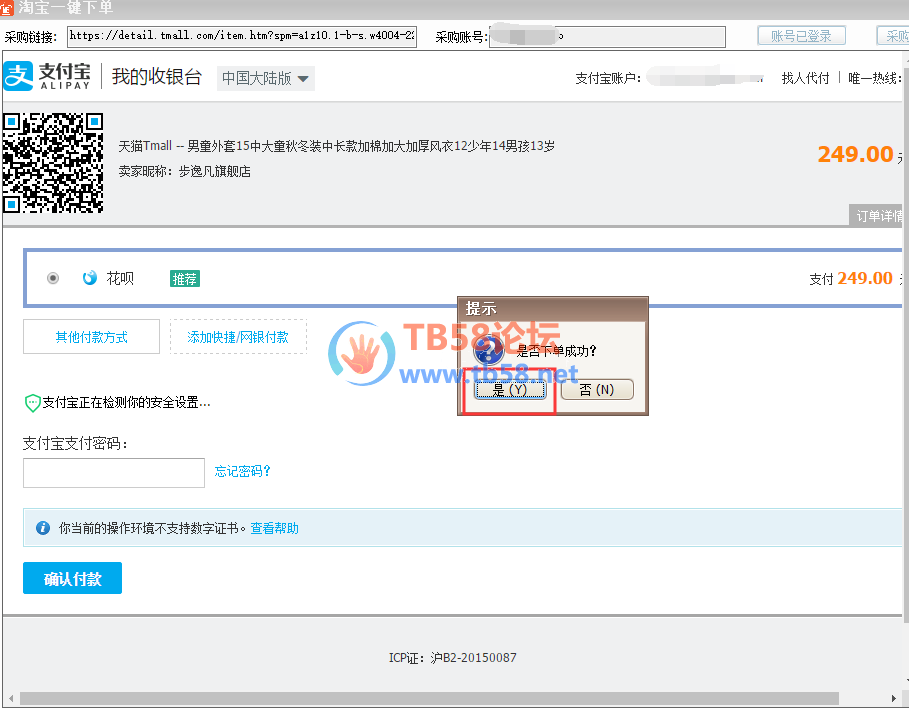This screenshot has height=708, width=909.
Task: Open the 中国大陆版 region dropdown
Action: (x=266, y=78)
